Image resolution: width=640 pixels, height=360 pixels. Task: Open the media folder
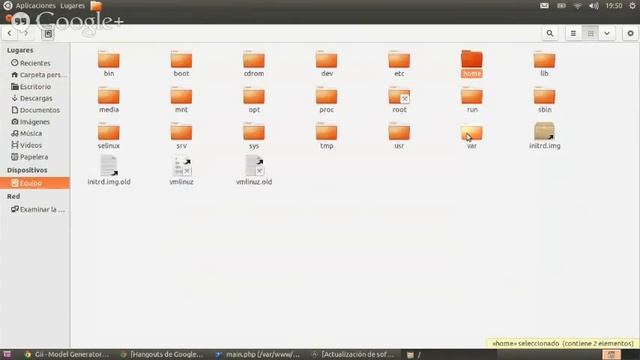[109, 100]
